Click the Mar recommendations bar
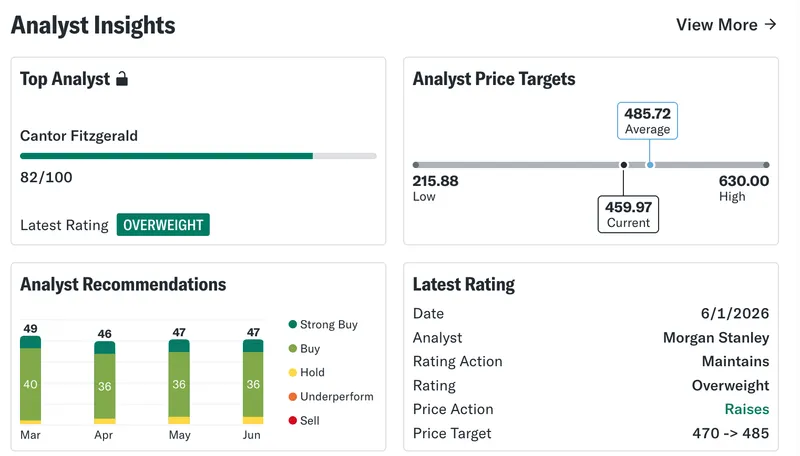This screenshot has width=800, height=456. coord(31,380)
